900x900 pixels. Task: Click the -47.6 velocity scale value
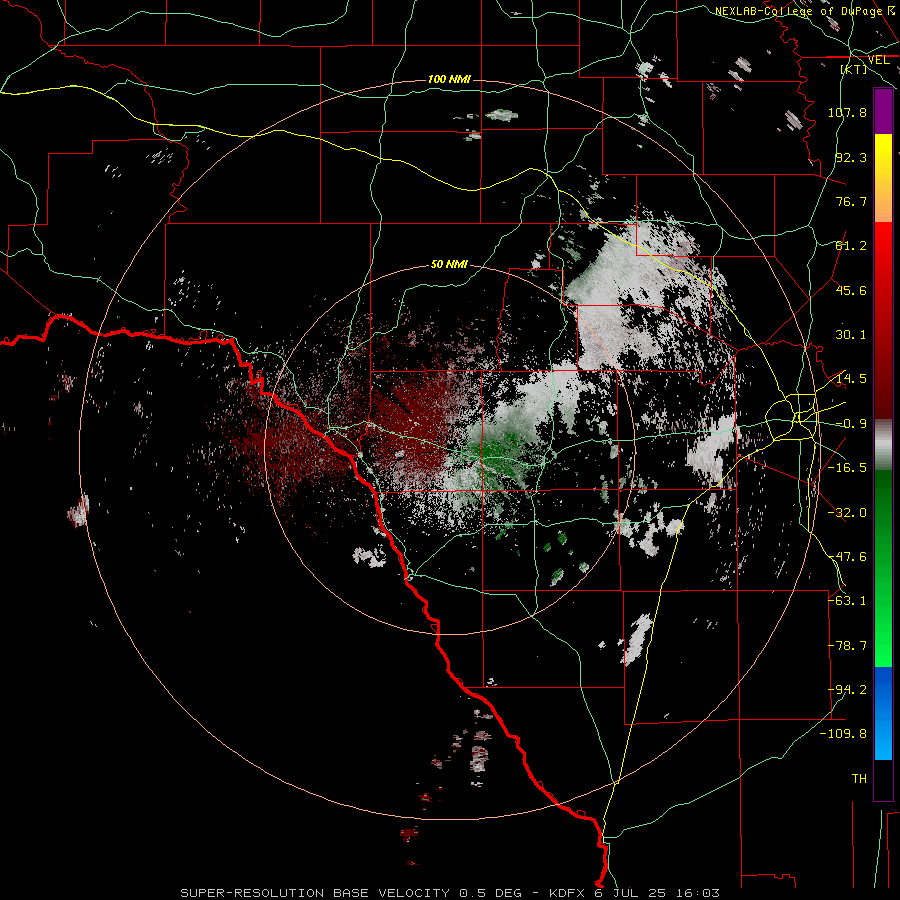pyautogui.click(x=847, y=557)
